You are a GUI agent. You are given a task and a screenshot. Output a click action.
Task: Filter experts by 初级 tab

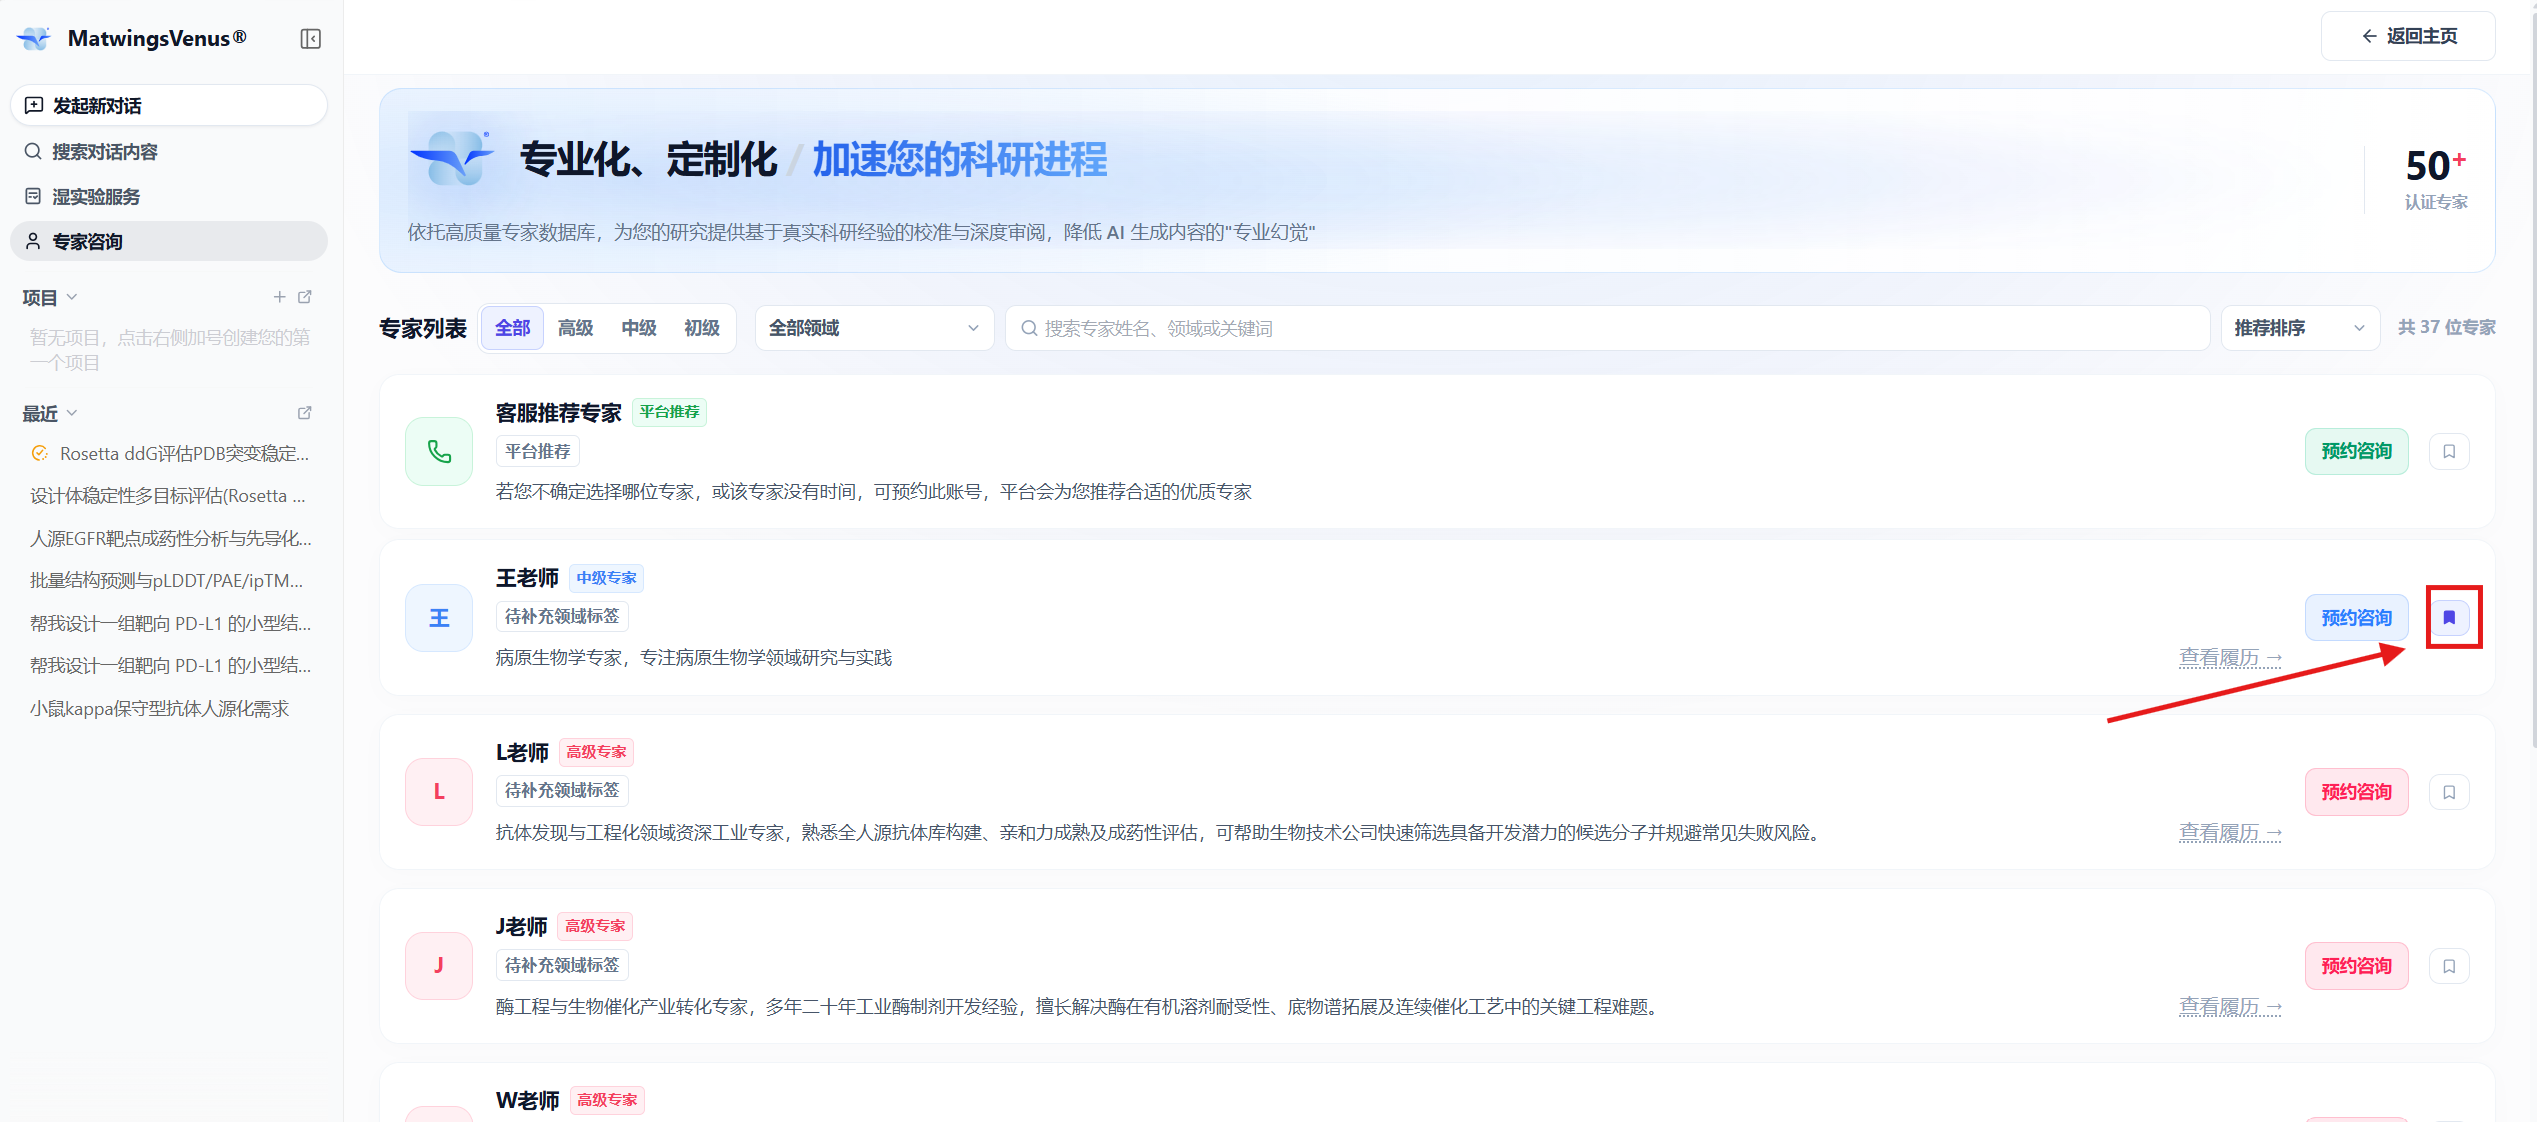pos(701,328)
